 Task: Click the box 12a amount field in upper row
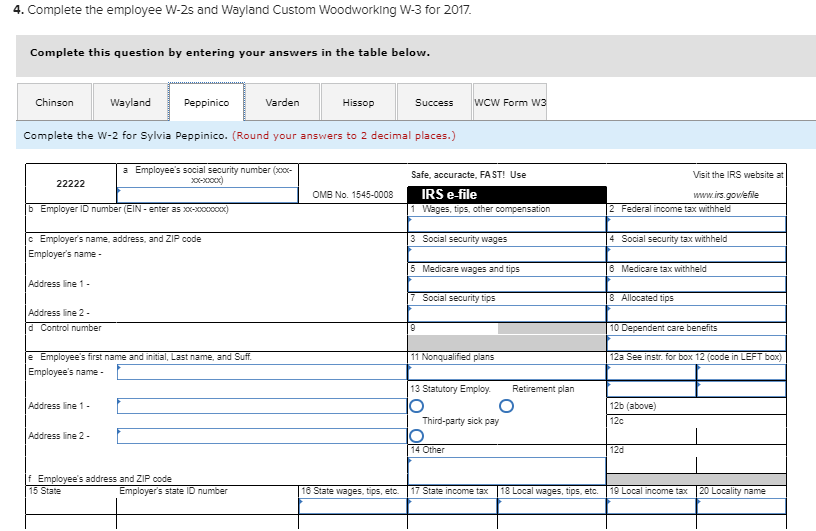[x=741, y=372]
